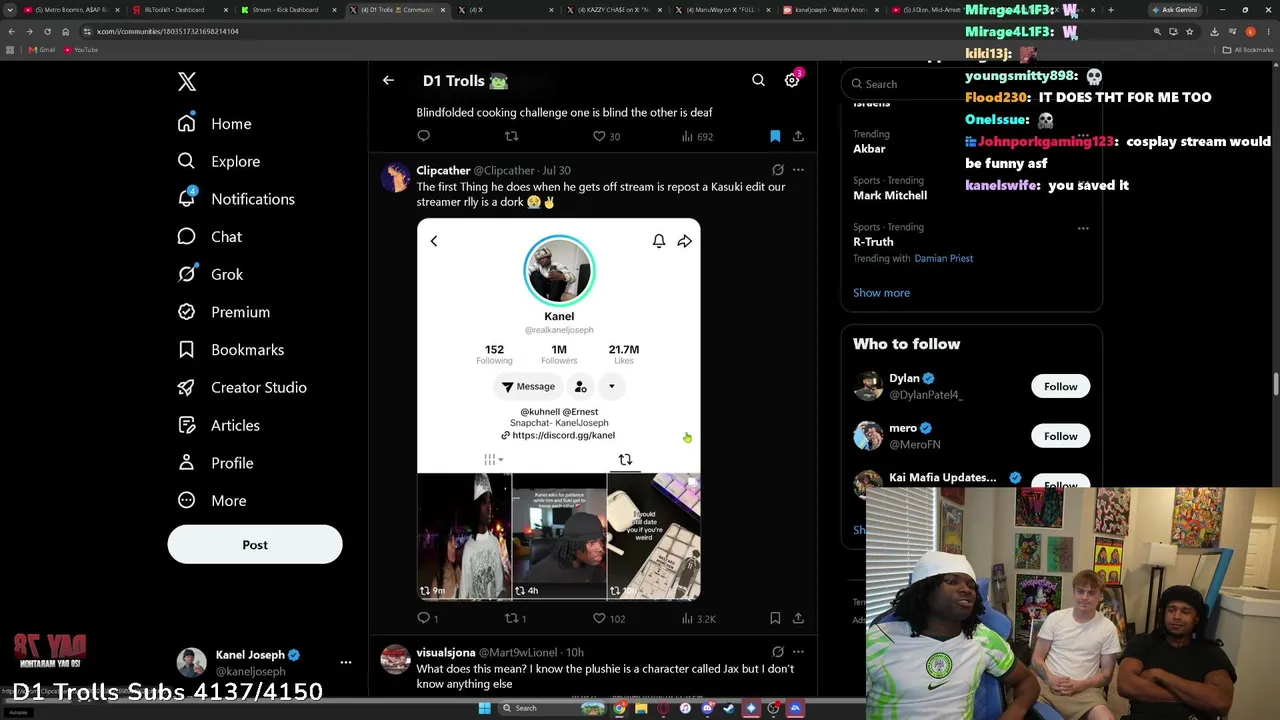
Task: Open the Gmail bookmark
Action: pos(41,50)
